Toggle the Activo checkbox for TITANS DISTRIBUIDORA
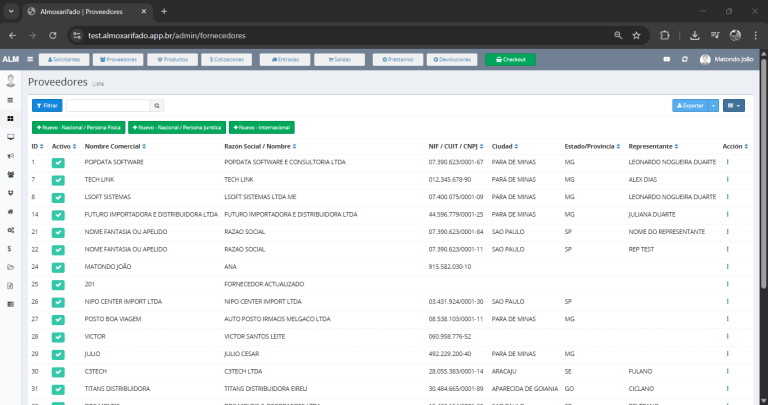Screen dimensions: 768x405 click(58, 388)
